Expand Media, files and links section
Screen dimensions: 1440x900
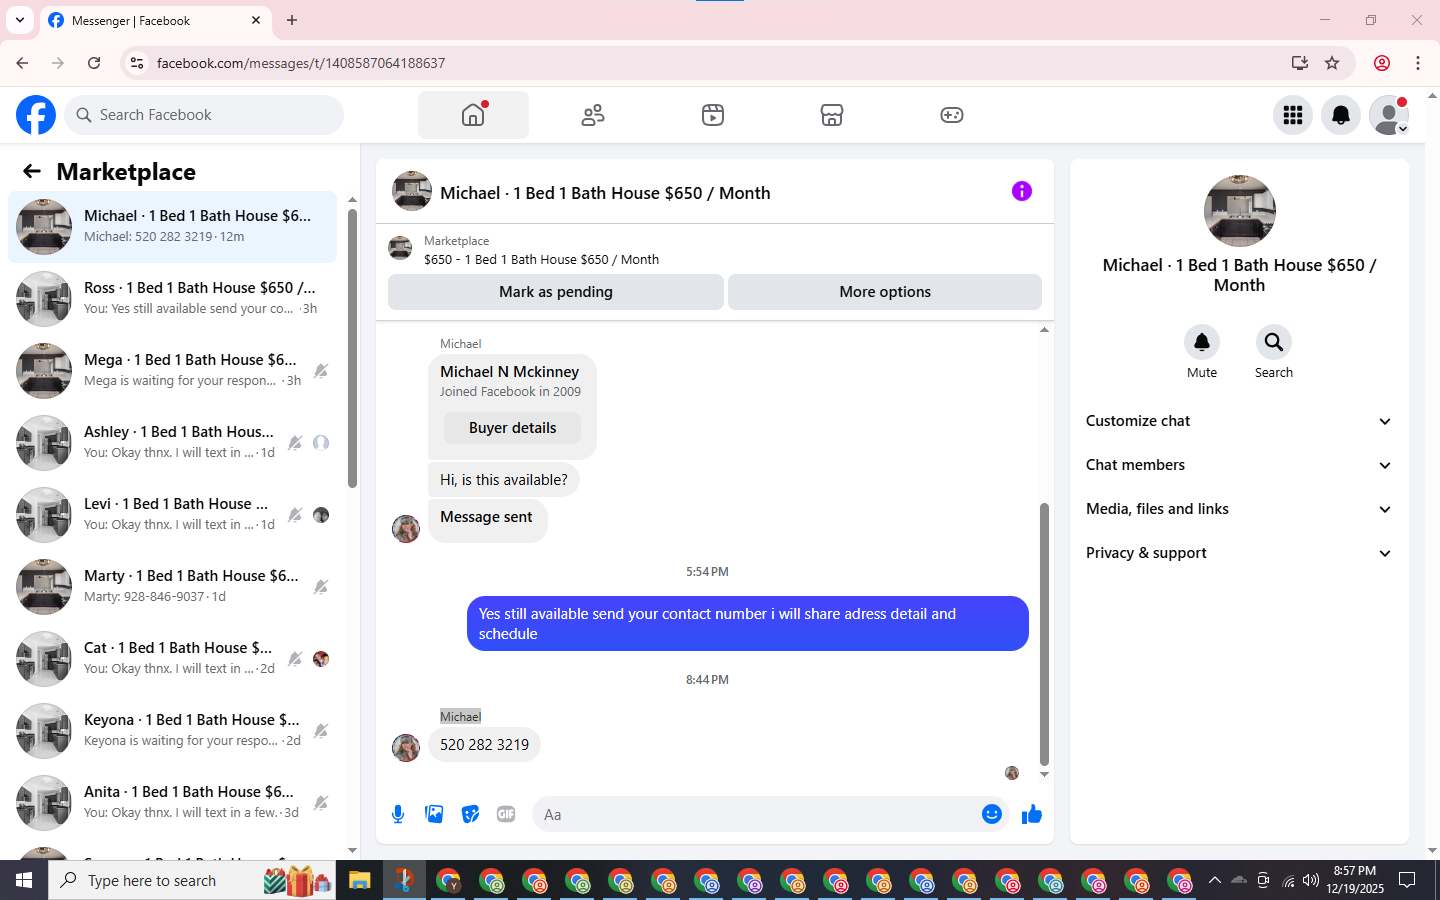(x=1239, y=509)
